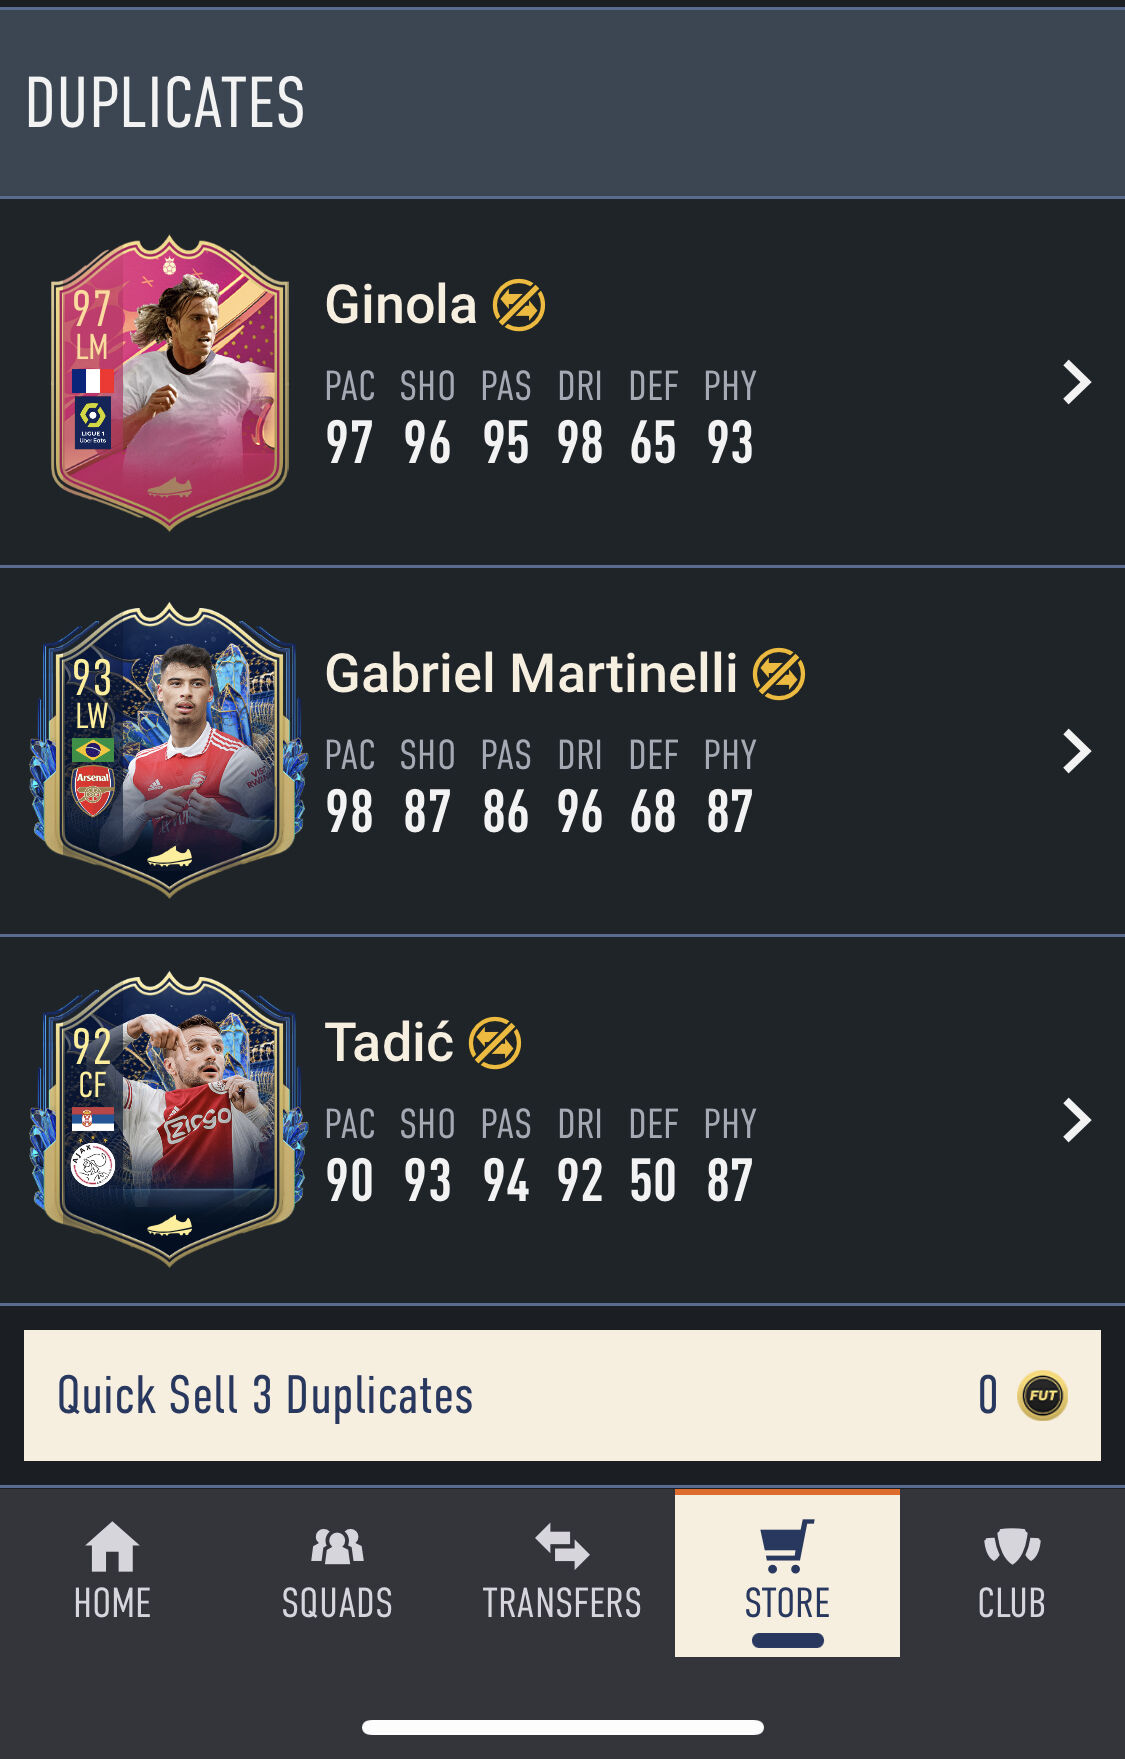Tap the Ginola player name
1125x1759 pixels.
[x=401, y=304]
